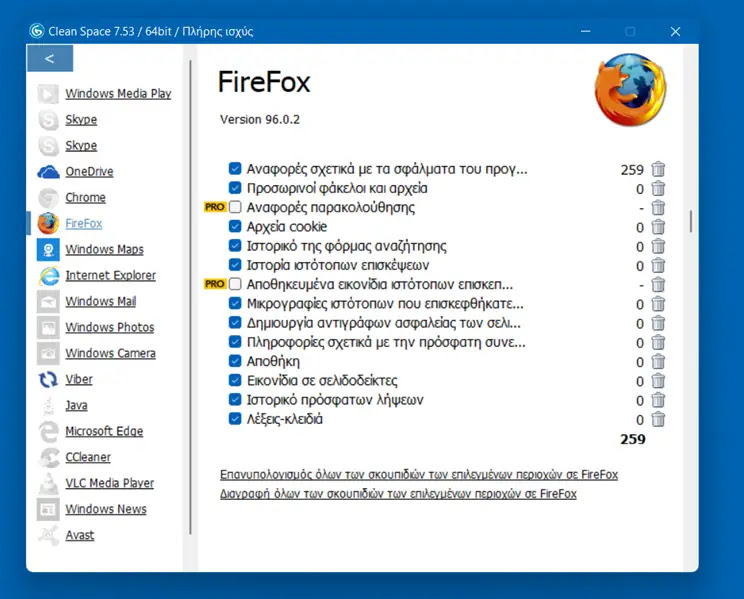Click the Windows Photos icon
The image size is (744, 599).
(48, 328)
